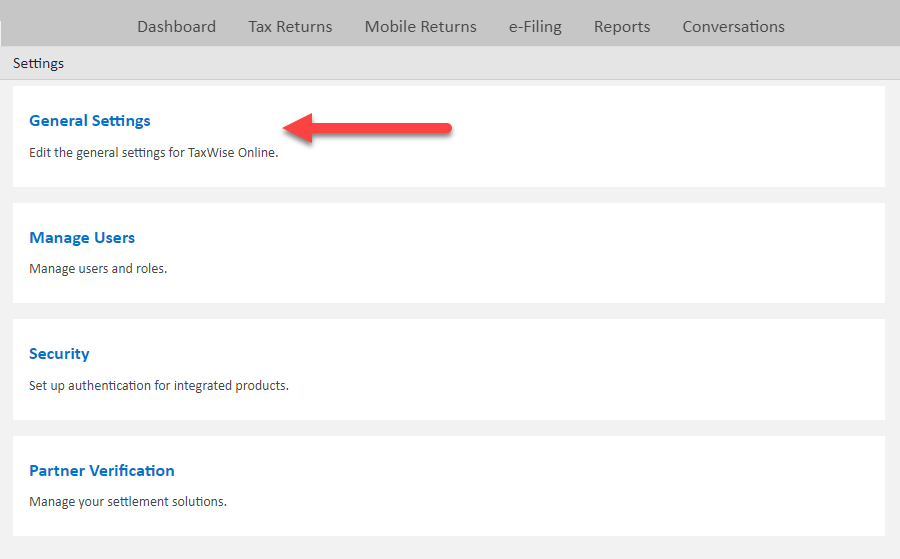
Task: Open the Reports tab
Action: tap(622, 27)
